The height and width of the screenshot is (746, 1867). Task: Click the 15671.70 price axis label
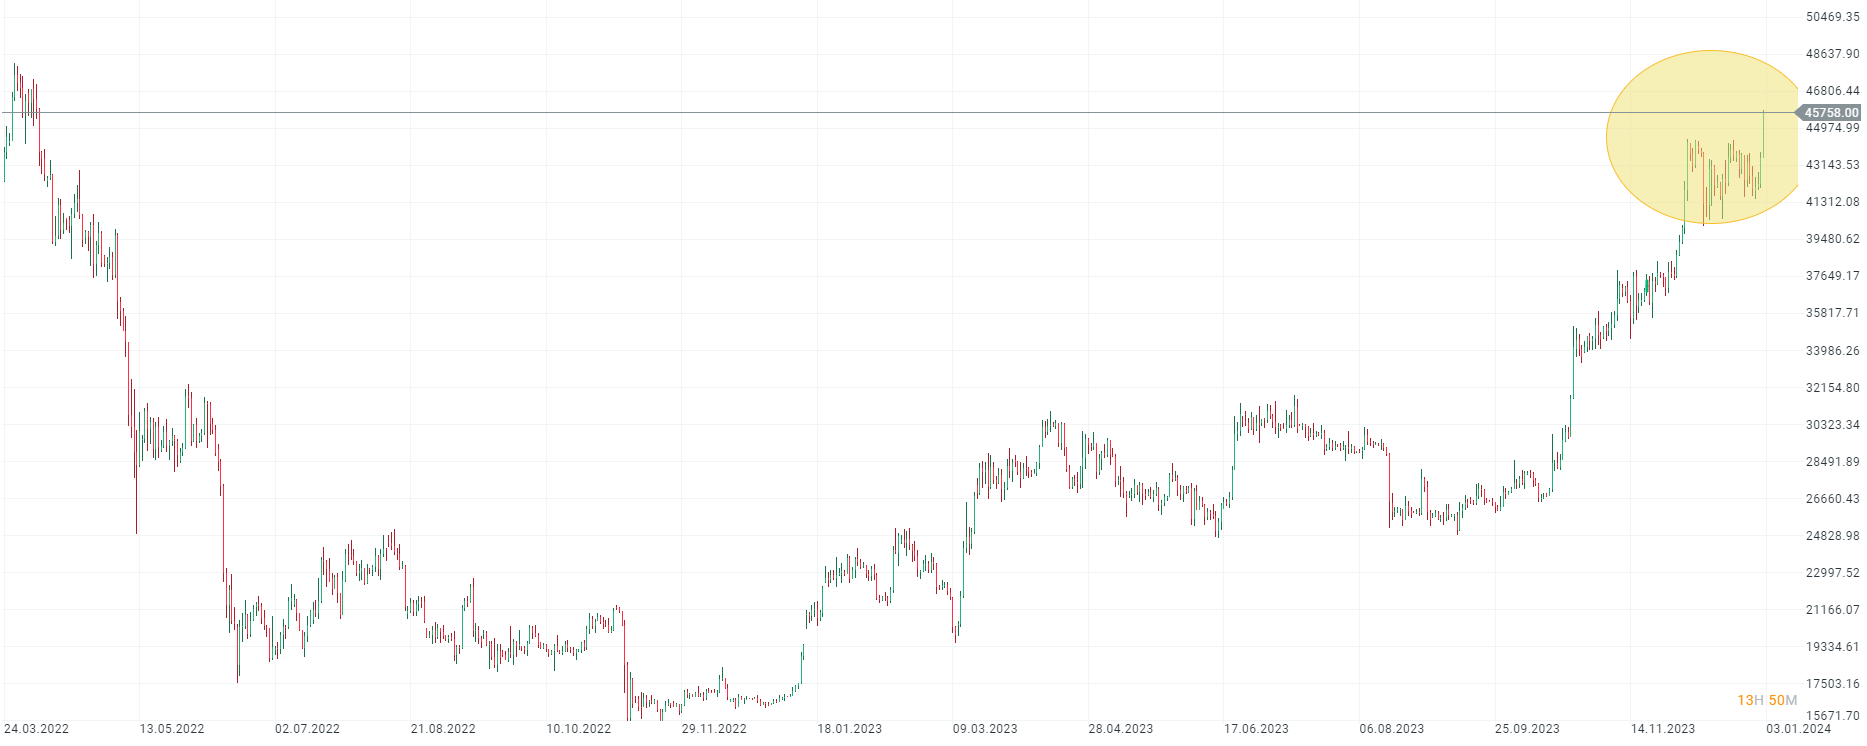[x=1832, y=716]
